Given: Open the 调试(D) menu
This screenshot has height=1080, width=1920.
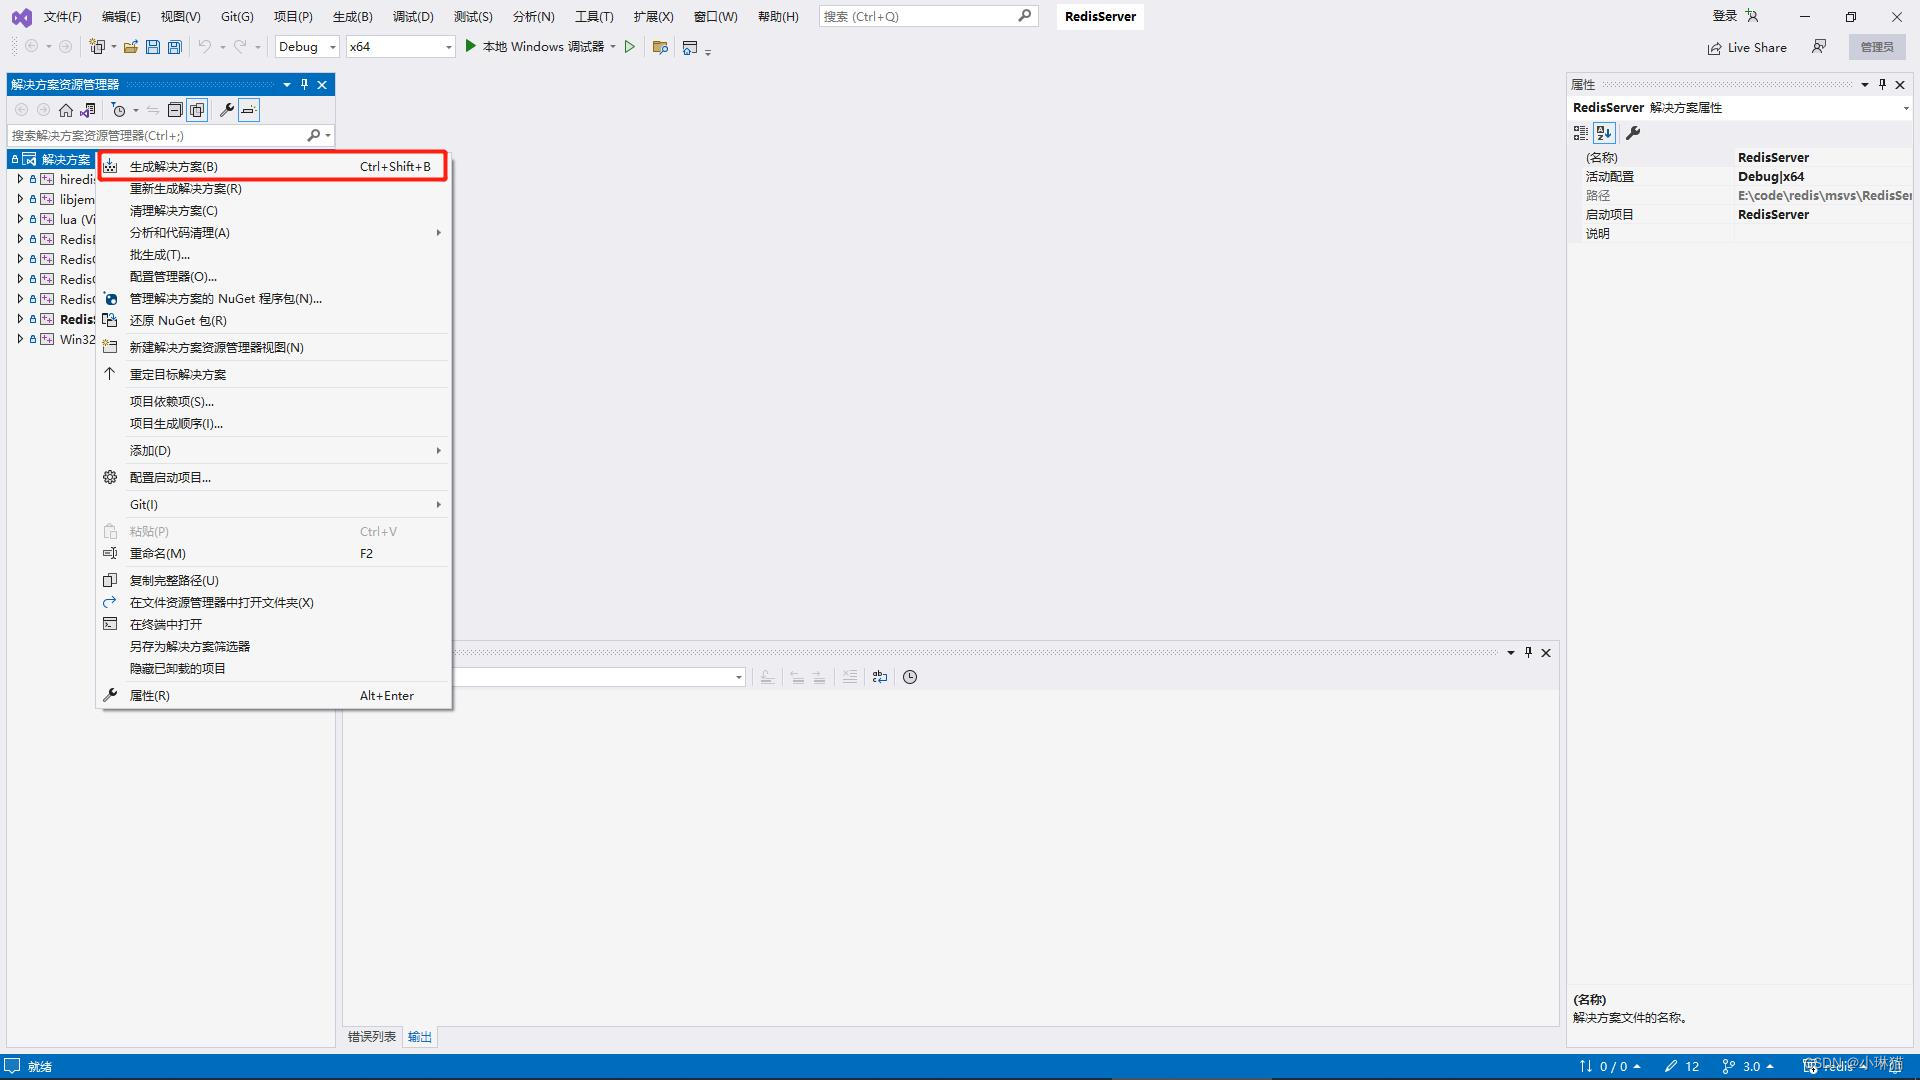Looking at the screenshot, I should [413, 17].
